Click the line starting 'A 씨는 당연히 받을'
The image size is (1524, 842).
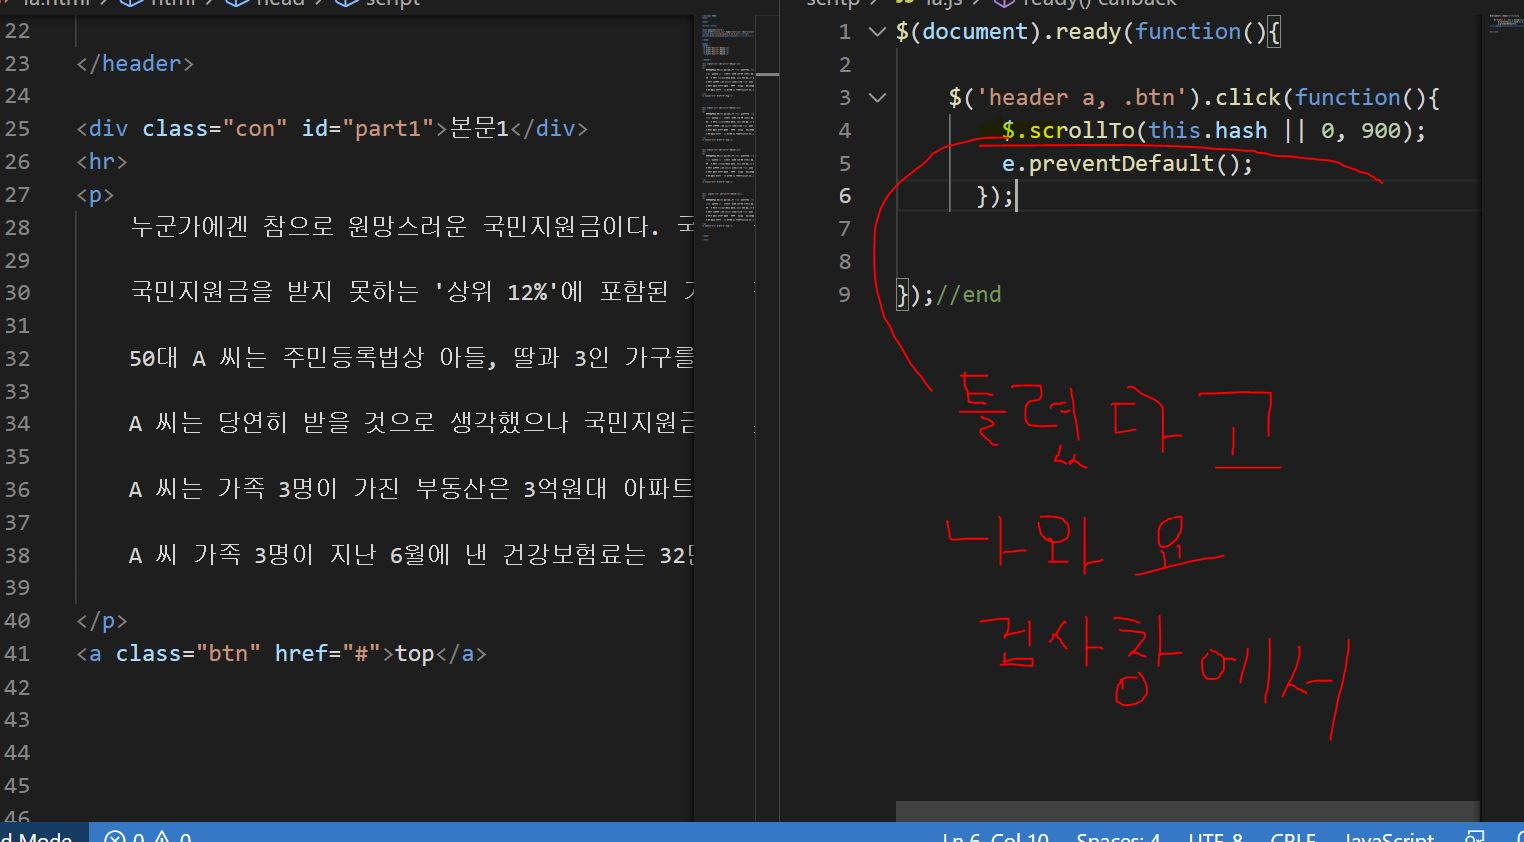coord(411,424)
